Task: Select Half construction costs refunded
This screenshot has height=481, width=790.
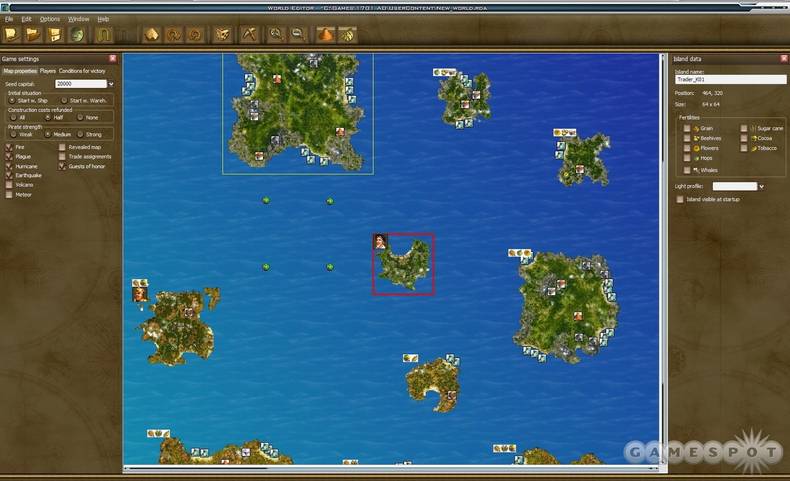Action: point(48,117)
